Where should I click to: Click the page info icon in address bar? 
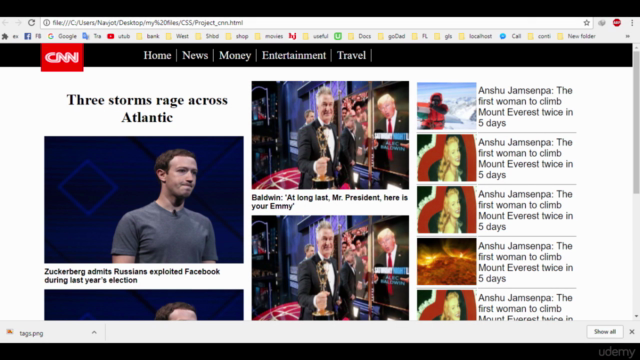(x=47, y=23)
